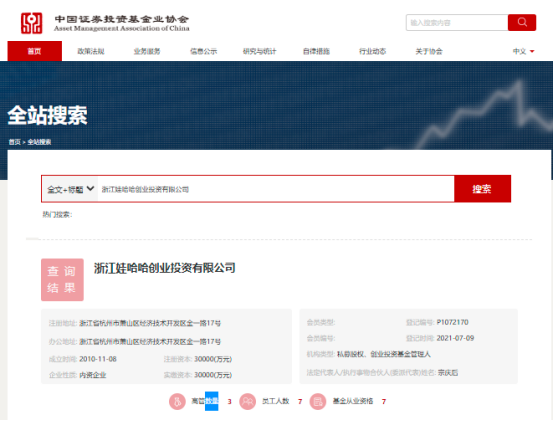Open the 信息公示 menu item
The image size is (554, 421).
tap(204, 52)
